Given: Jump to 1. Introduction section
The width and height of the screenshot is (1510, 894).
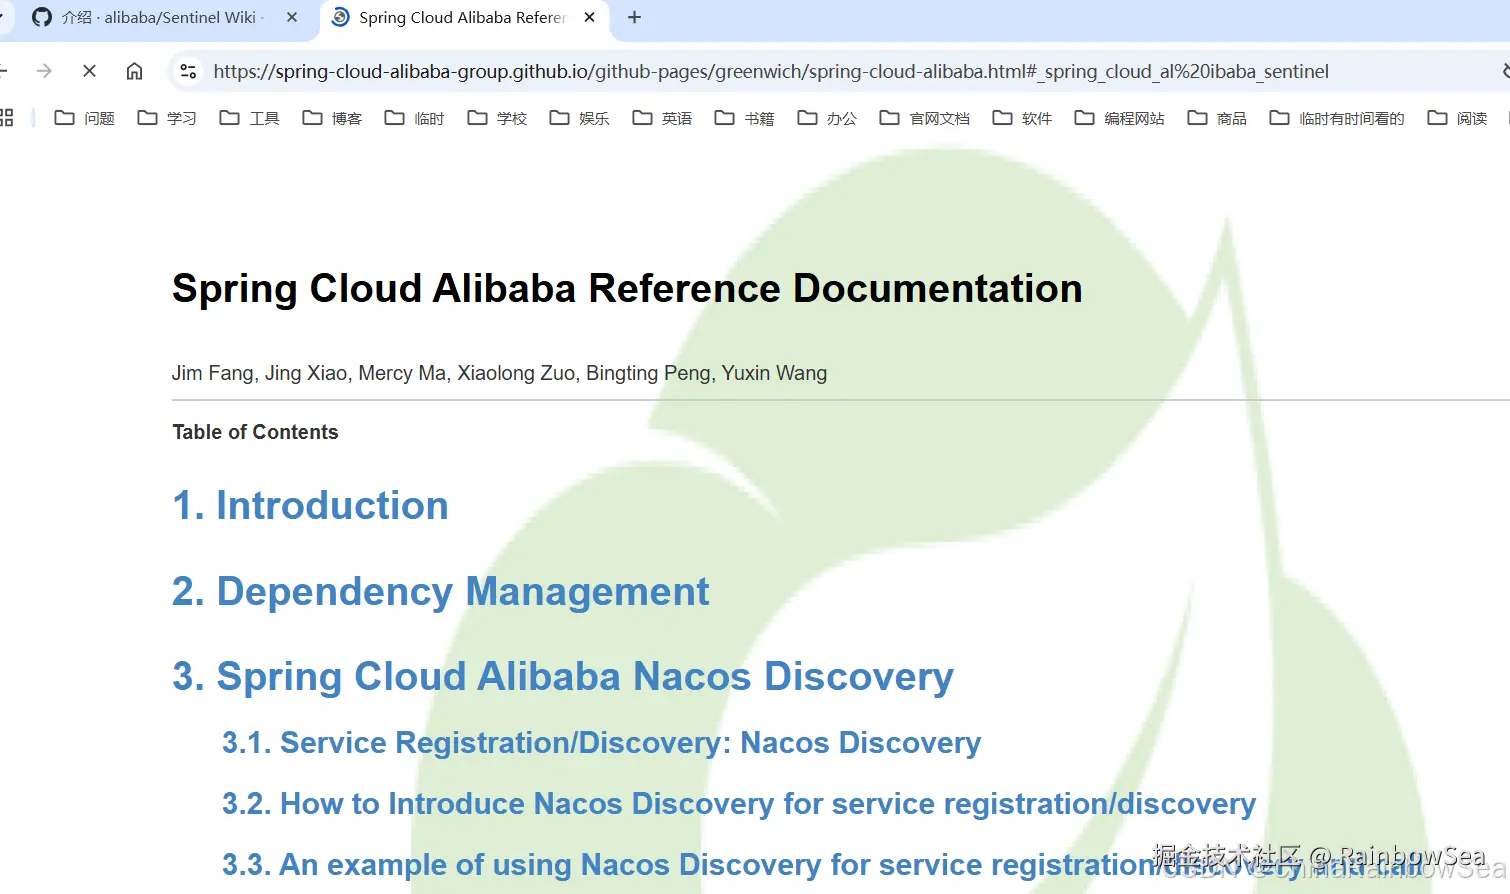Looking at the screenshot, I should (310, 505).
